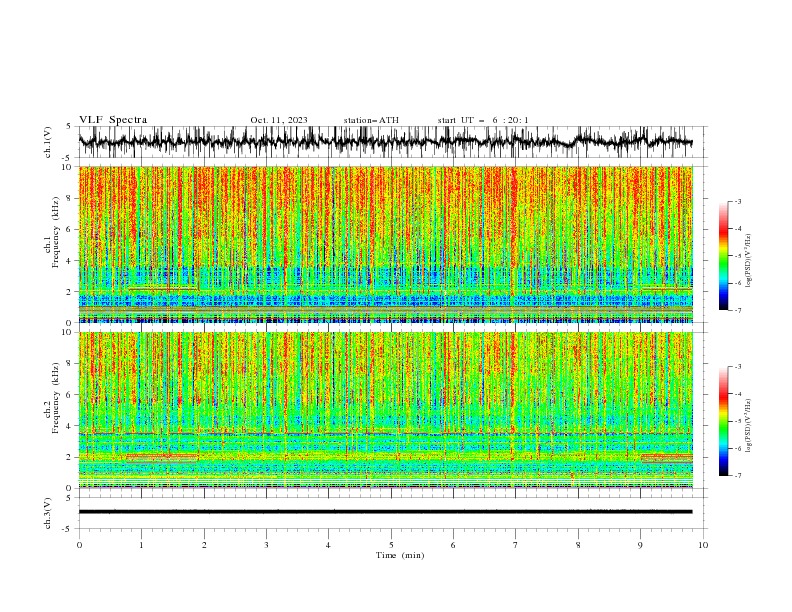Click the "9" tick on the time axis

[640, 545]
